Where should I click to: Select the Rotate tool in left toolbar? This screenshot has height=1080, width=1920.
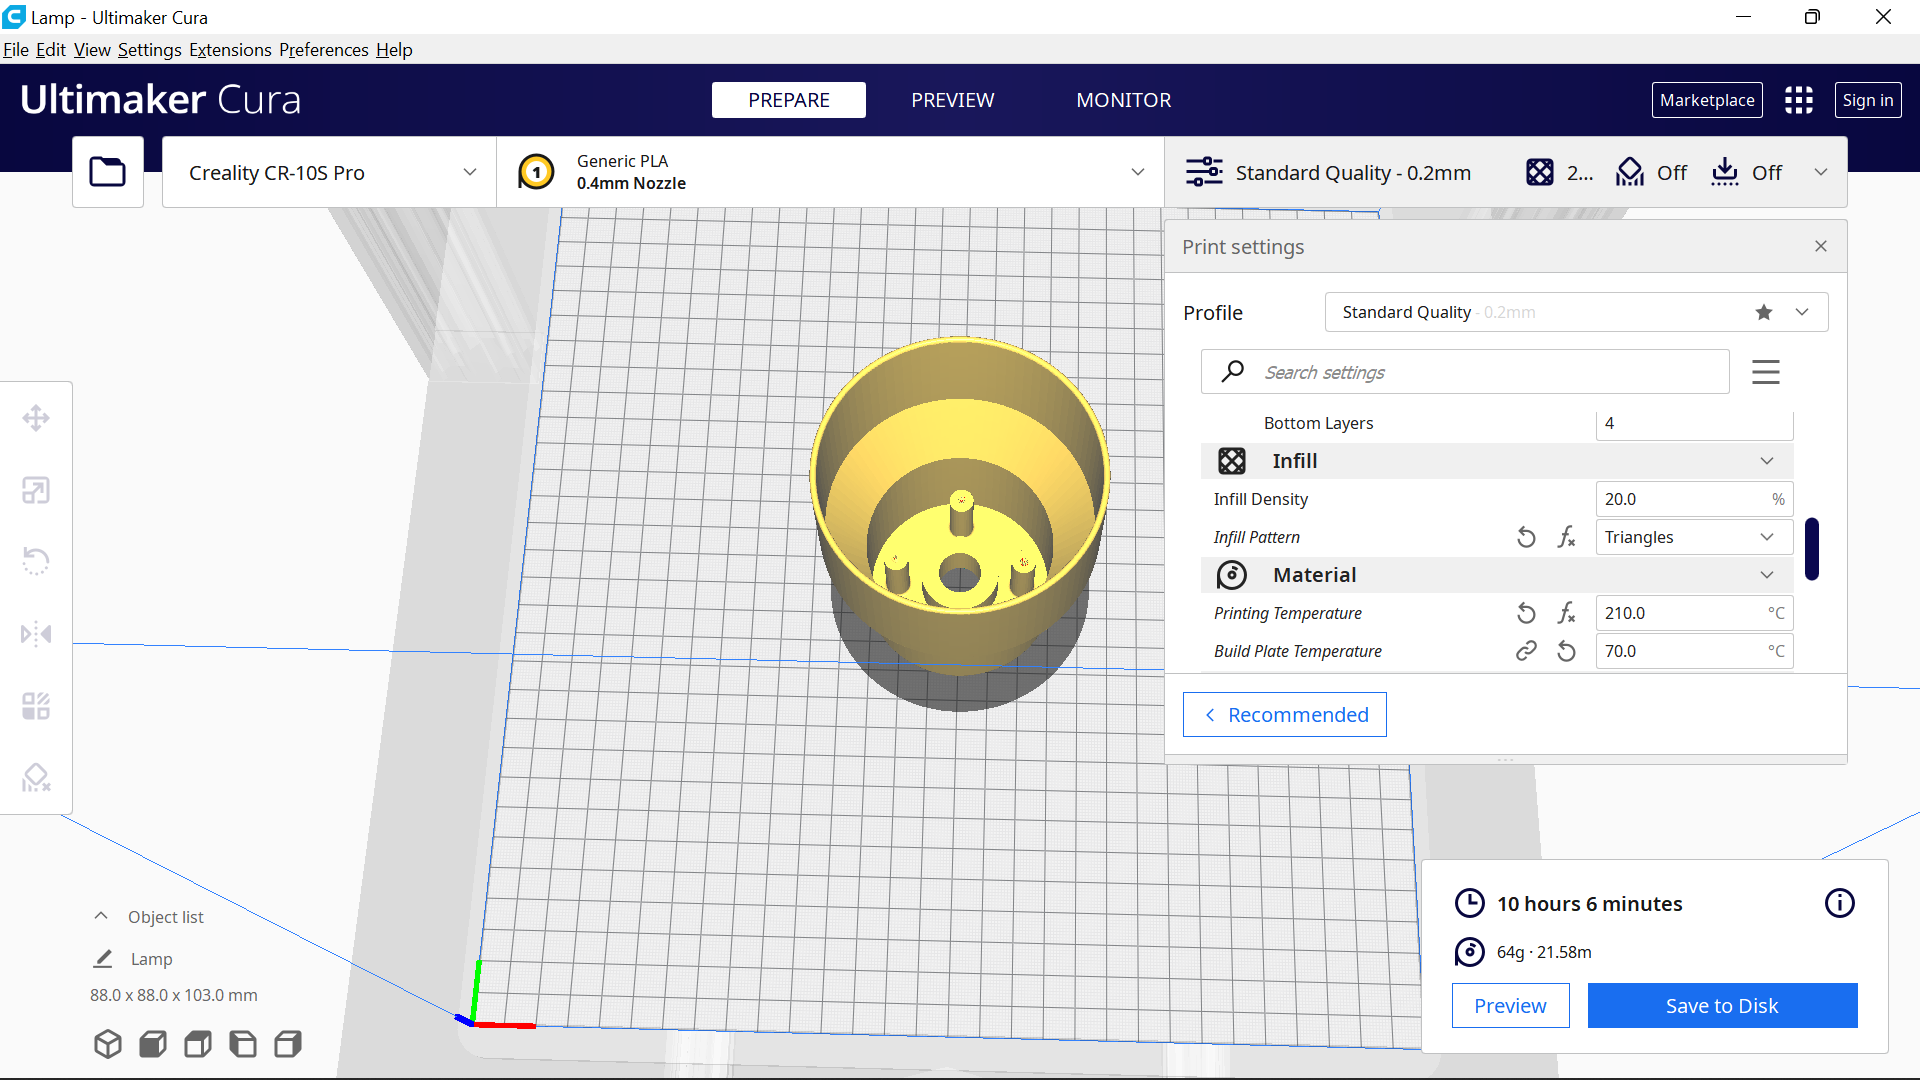[36, 561]
